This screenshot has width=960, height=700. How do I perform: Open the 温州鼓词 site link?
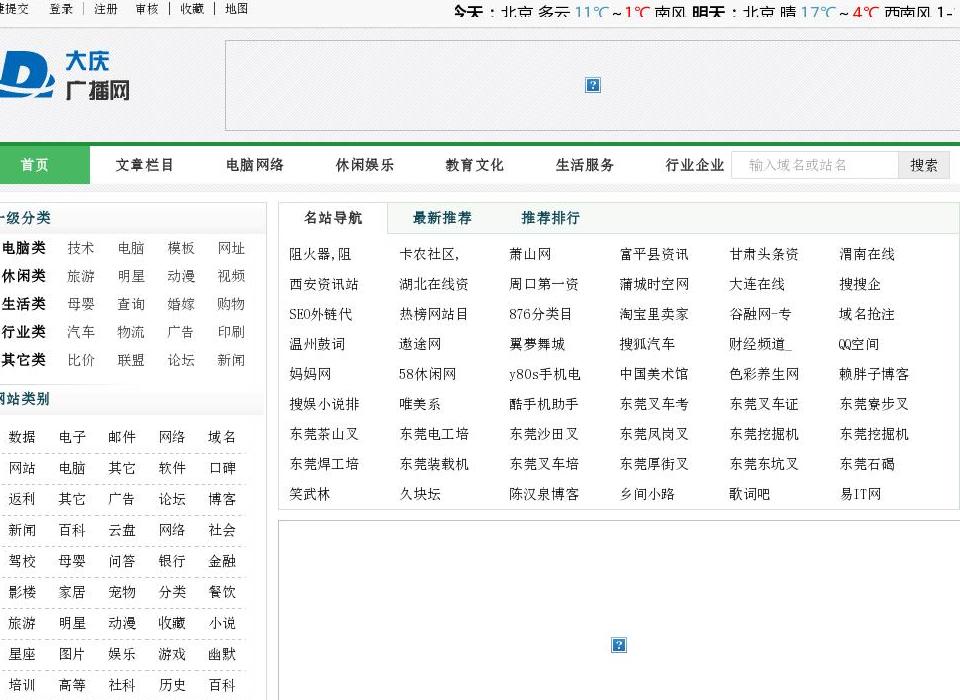tap(317, 344)
